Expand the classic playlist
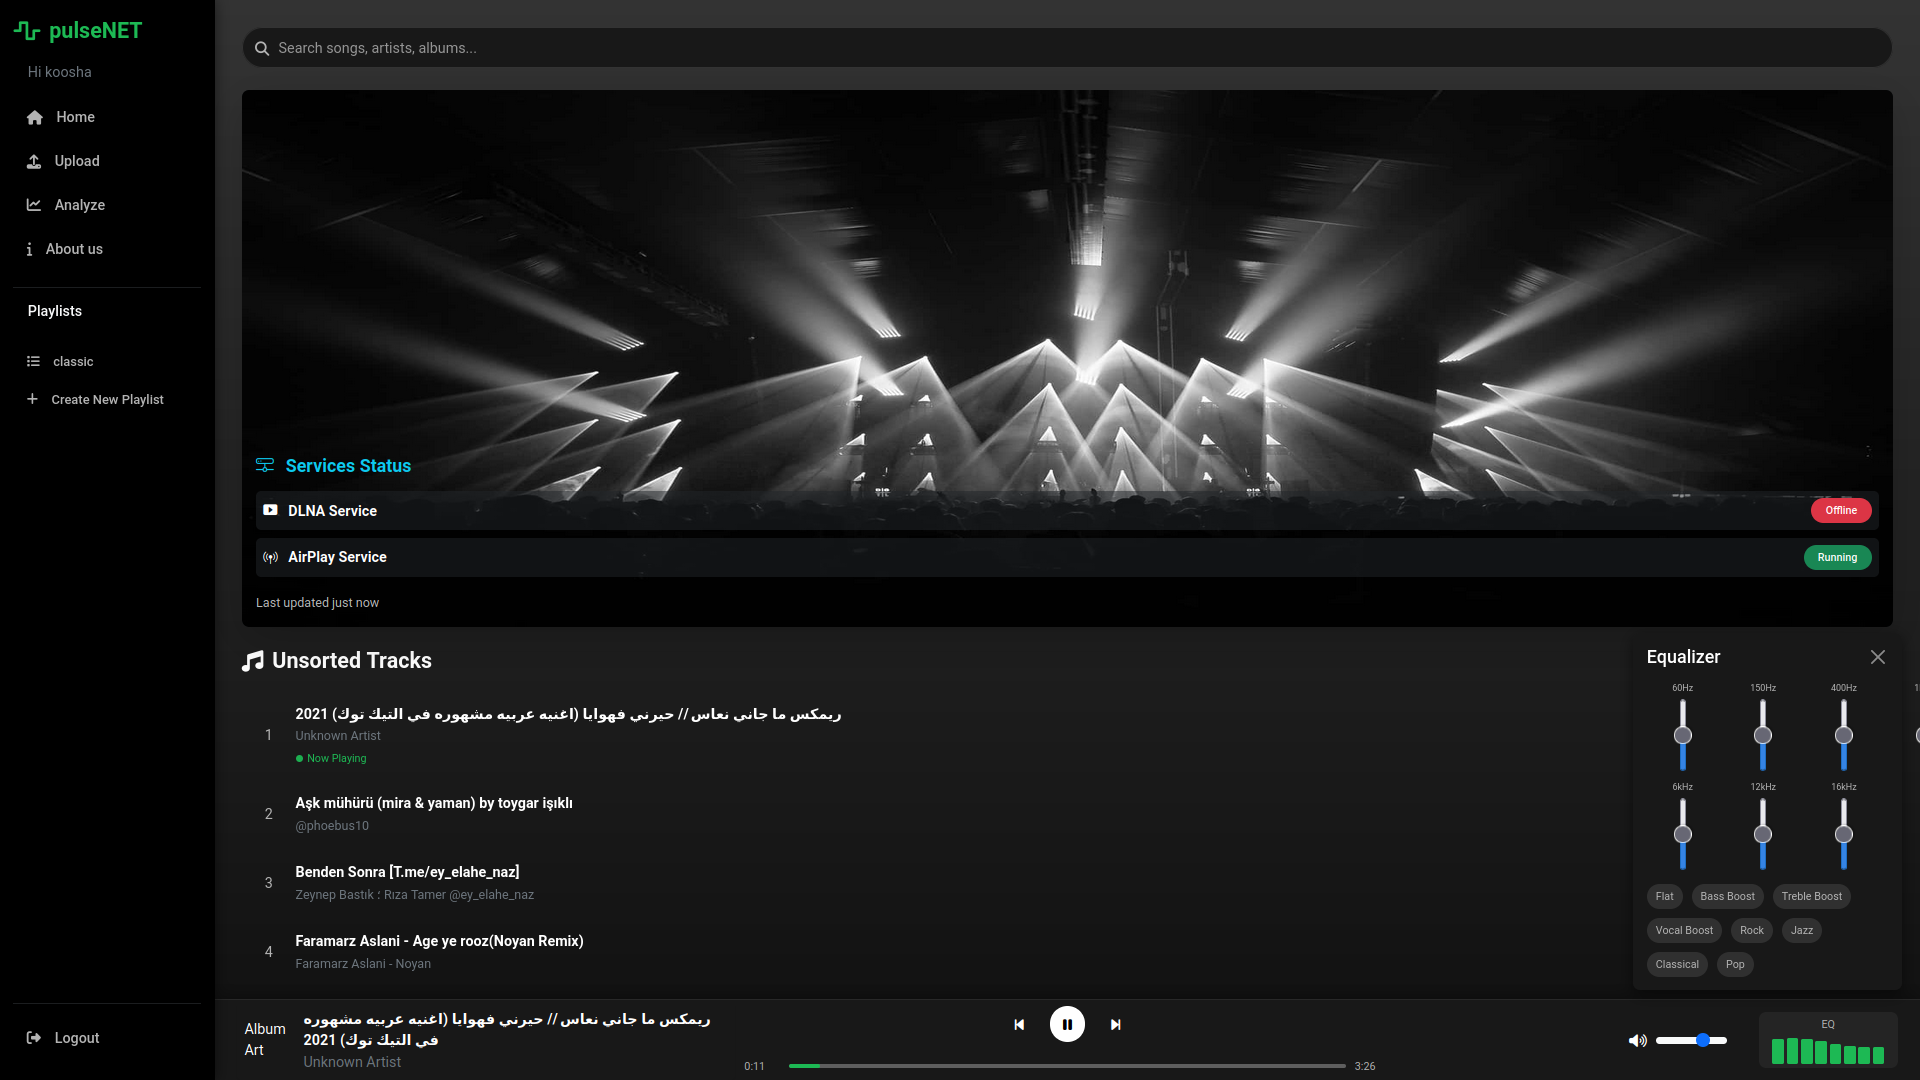This screenshot has height=1080, width=1920. 74,361
